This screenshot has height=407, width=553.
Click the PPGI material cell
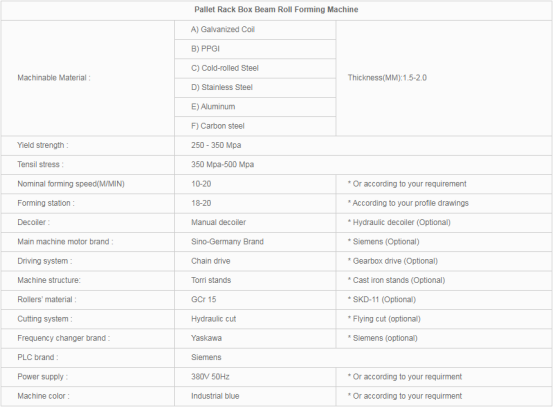(x=255, y=49)
